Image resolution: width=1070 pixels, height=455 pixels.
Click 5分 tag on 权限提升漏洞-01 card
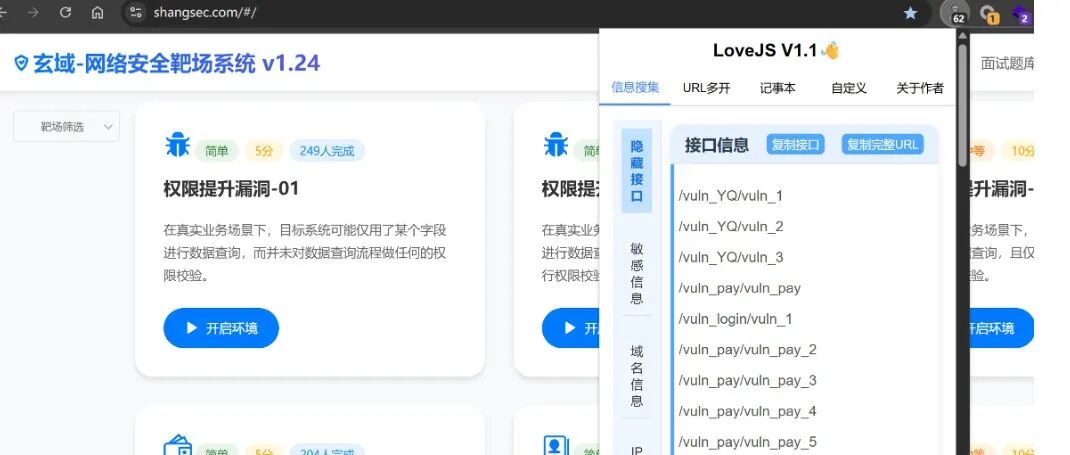(264, 151)
